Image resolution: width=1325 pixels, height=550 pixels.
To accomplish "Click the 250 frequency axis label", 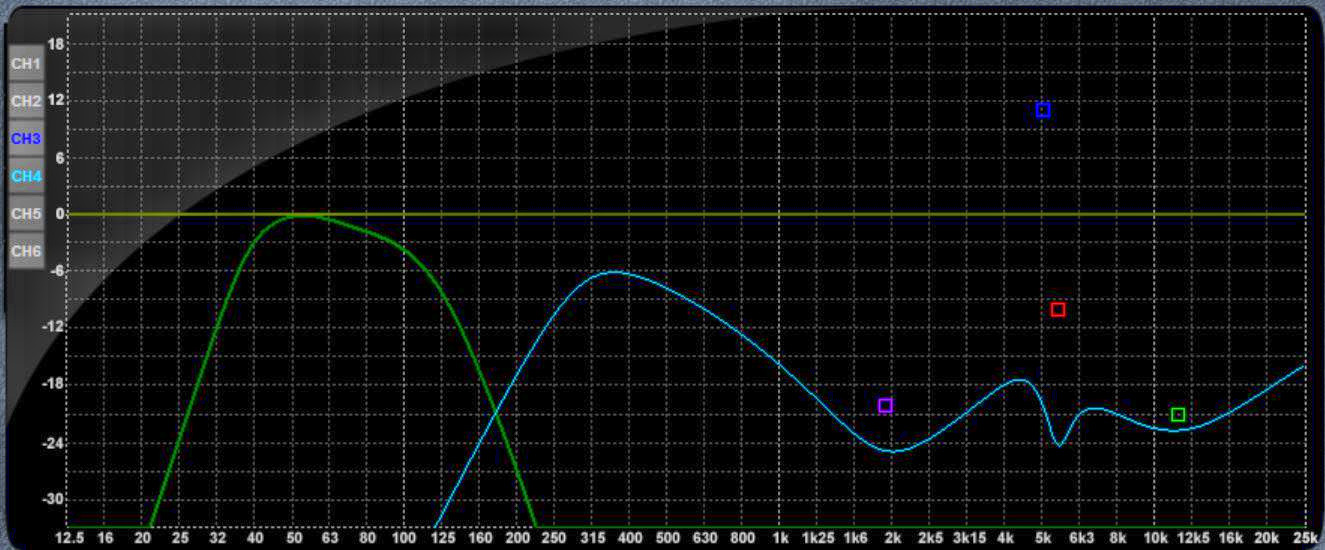I will click(554, 538).
